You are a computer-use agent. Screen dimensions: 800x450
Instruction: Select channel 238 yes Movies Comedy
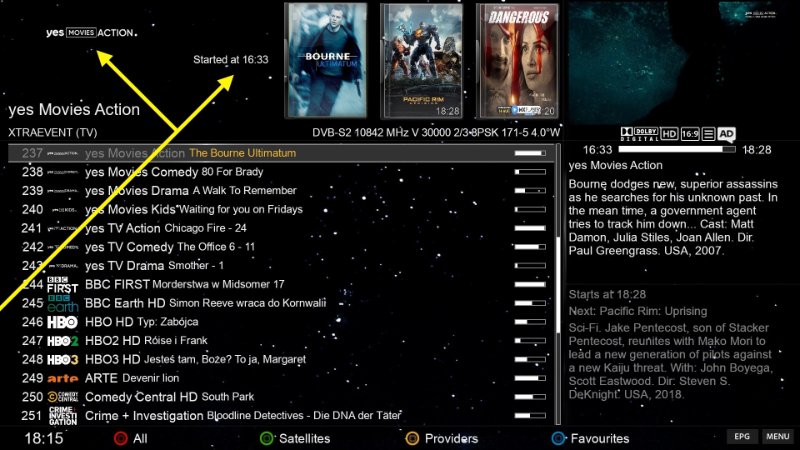pyautogui.click(x=281, y=172)
